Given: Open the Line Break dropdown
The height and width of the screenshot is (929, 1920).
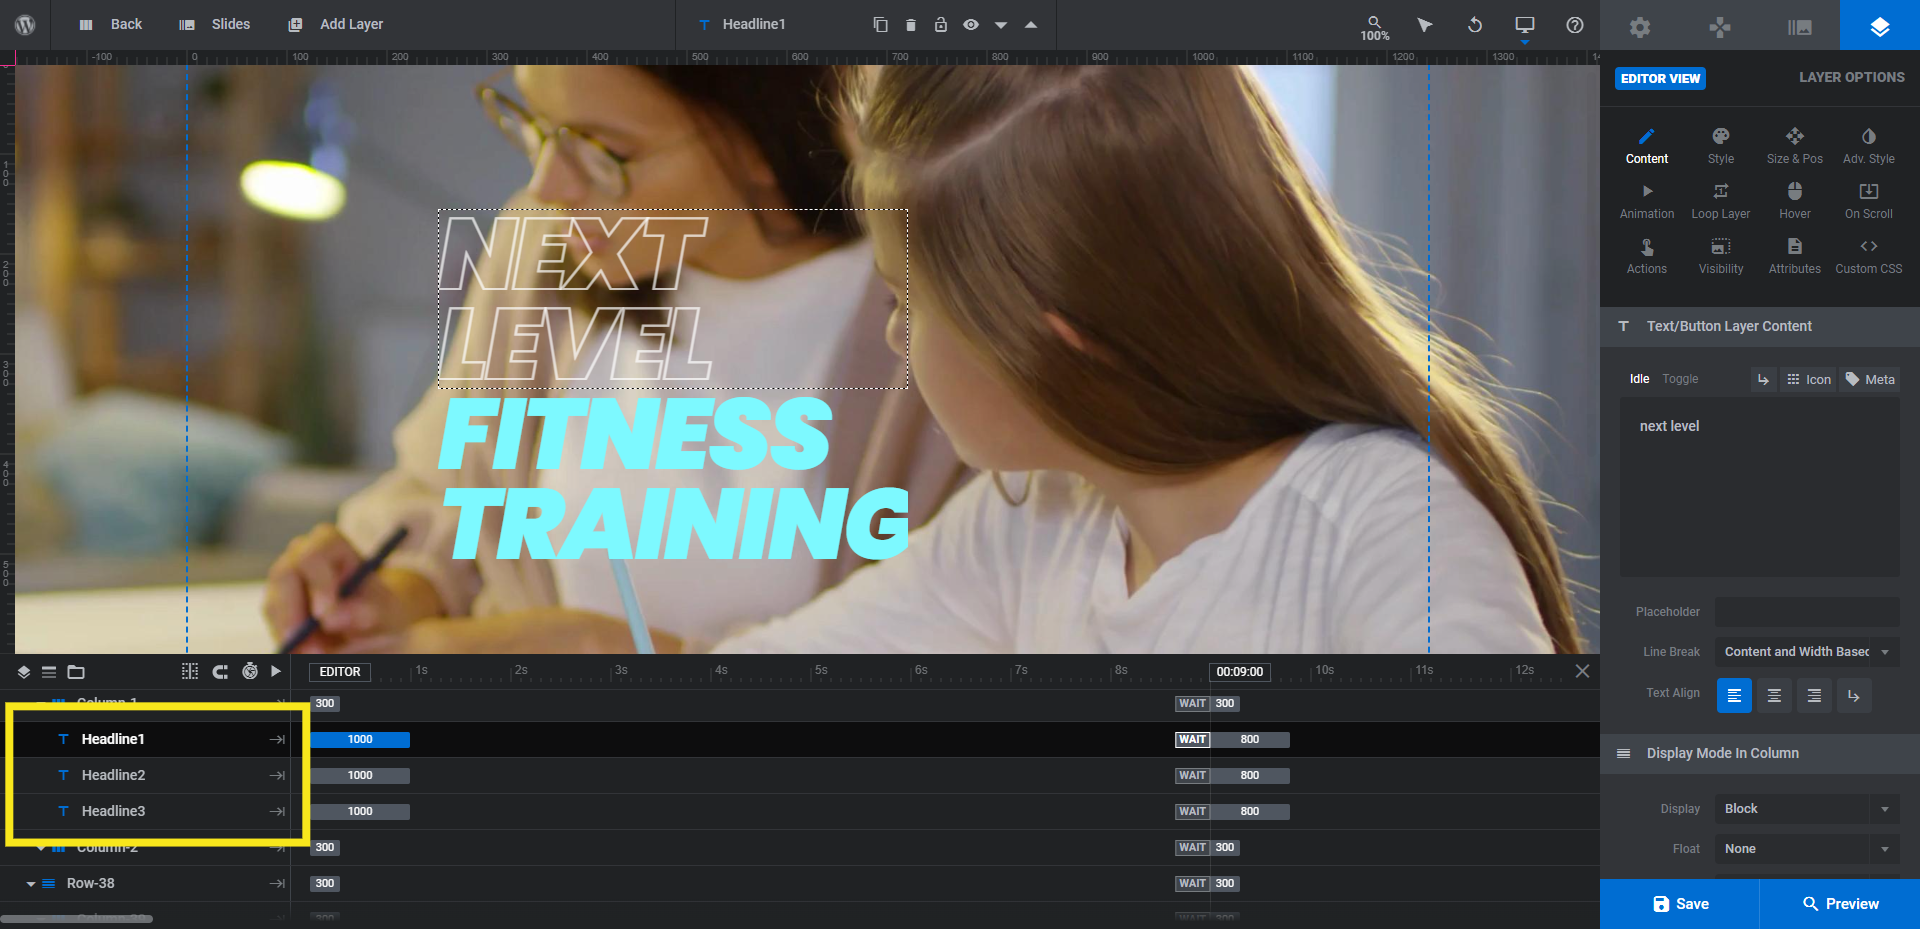Looking at the screenshot, I should coord(1807,652).
